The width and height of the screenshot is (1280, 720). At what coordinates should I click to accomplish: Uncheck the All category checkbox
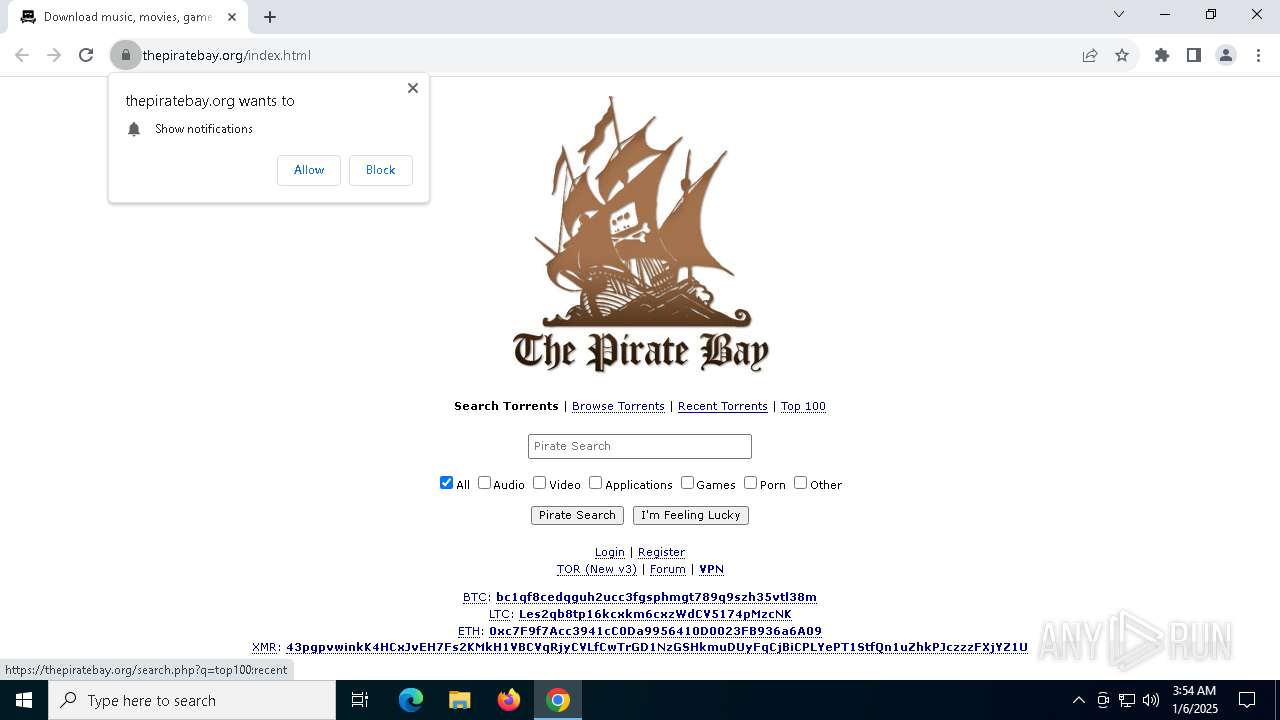coord(447,483)
